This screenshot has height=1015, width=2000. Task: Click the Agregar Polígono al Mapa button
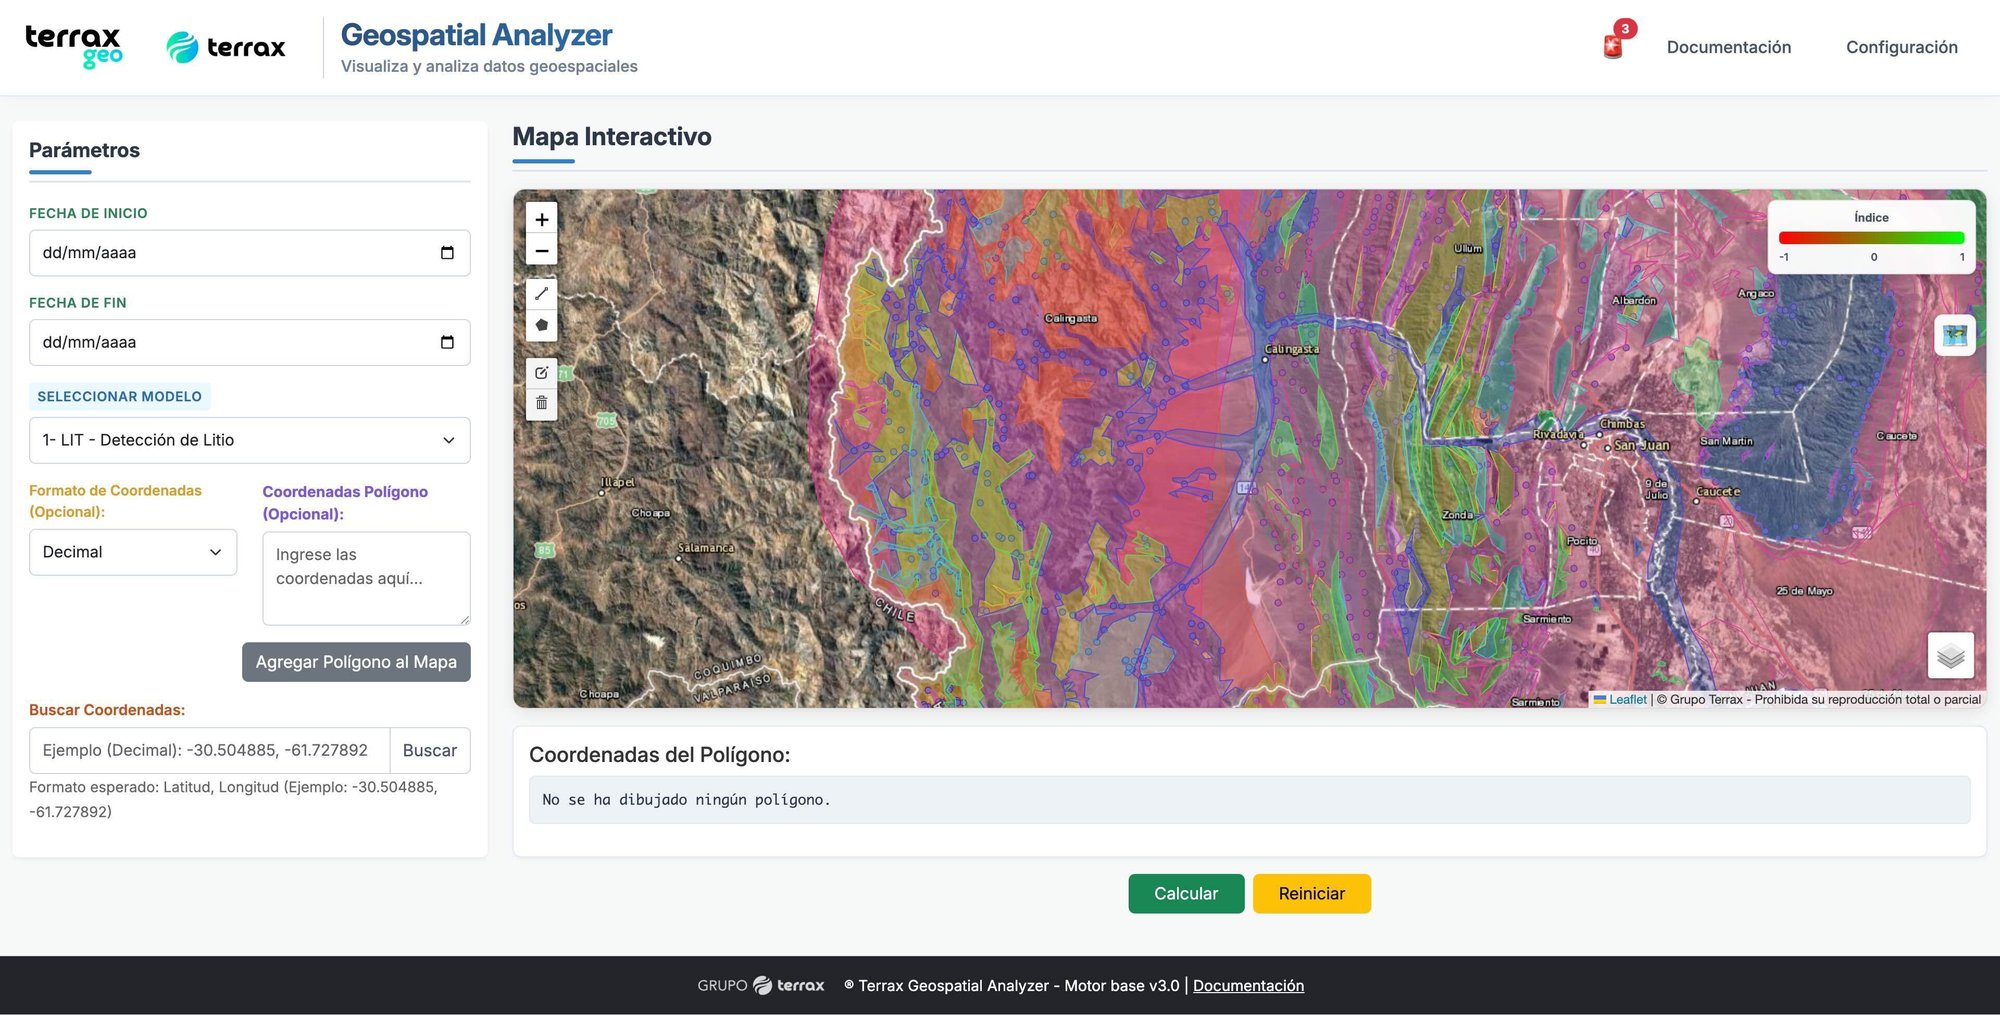pyautogui.click(x=356, y=662)
